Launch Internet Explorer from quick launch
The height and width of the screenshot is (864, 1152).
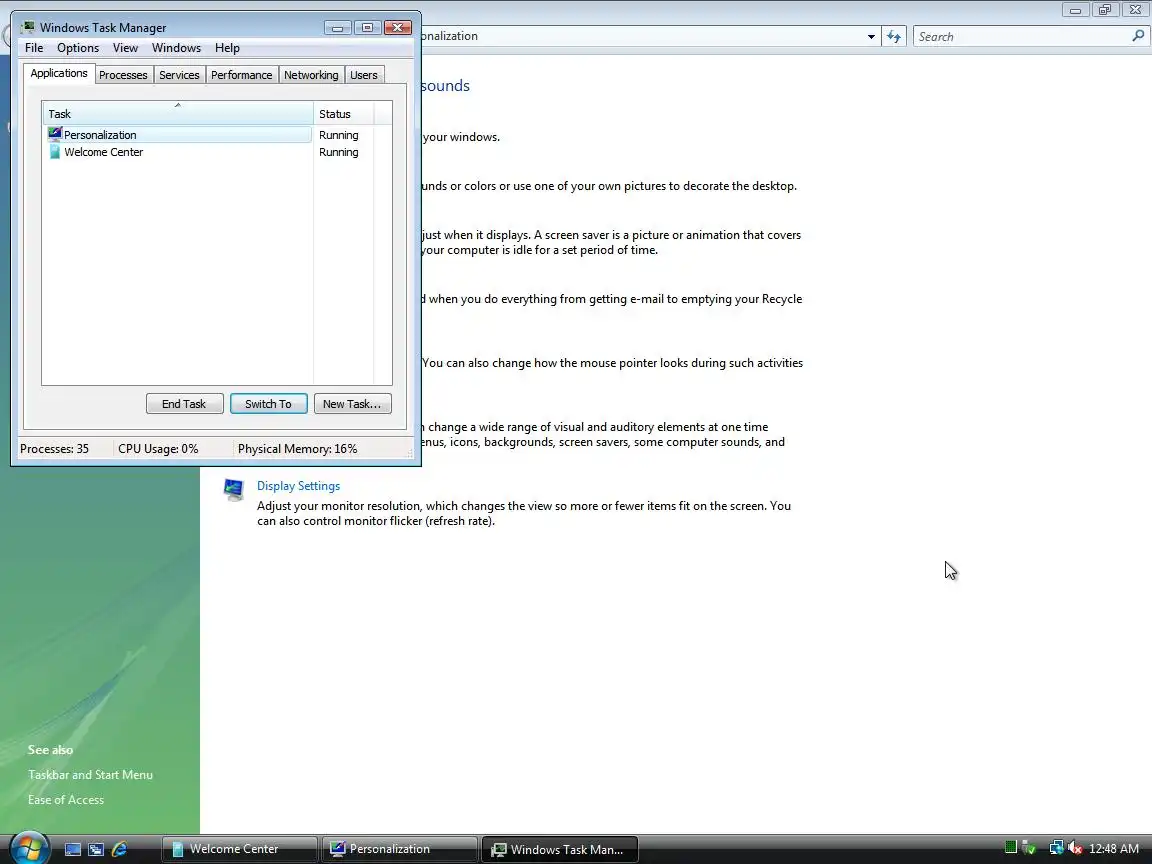119,849
